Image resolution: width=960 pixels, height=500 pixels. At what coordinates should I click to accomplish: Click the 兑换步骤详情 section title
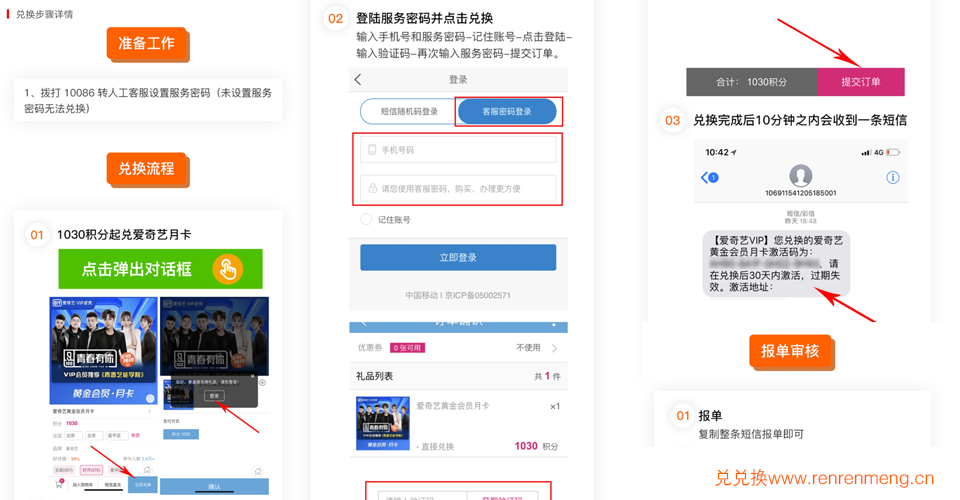tap(44, 14)
